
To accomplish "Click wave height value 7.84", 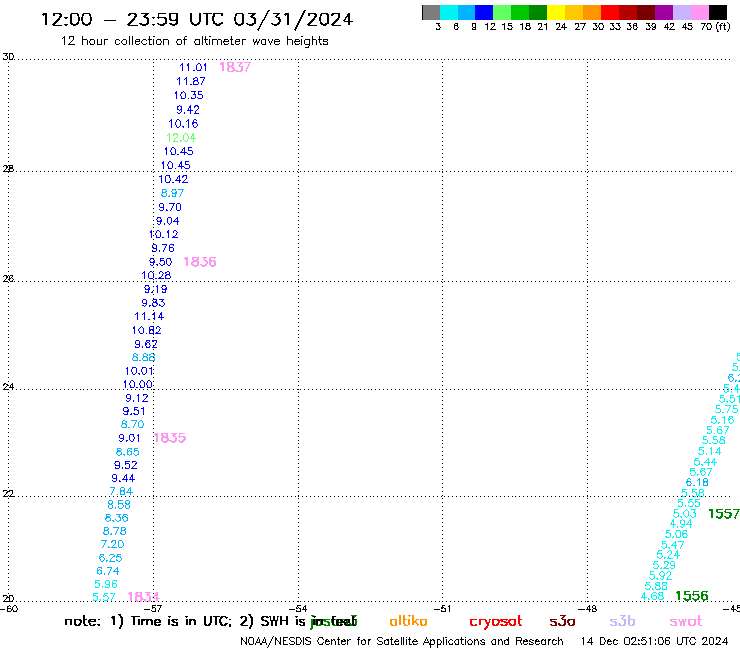I will coord(121,491).
